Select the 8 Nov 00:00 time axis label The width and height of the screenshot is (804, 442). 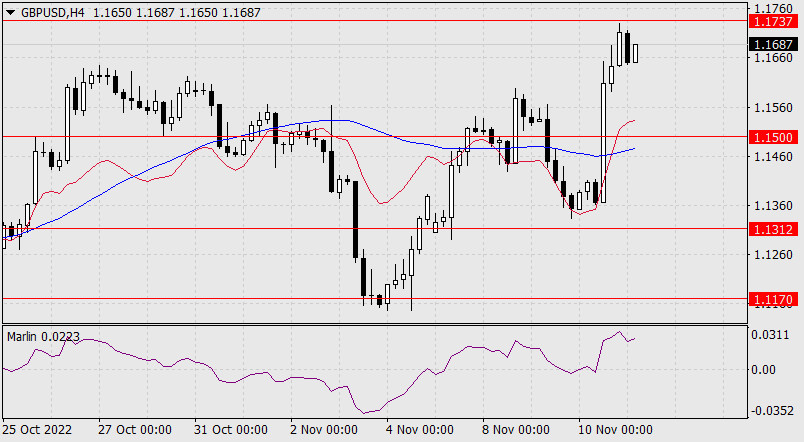coord(515,430)
